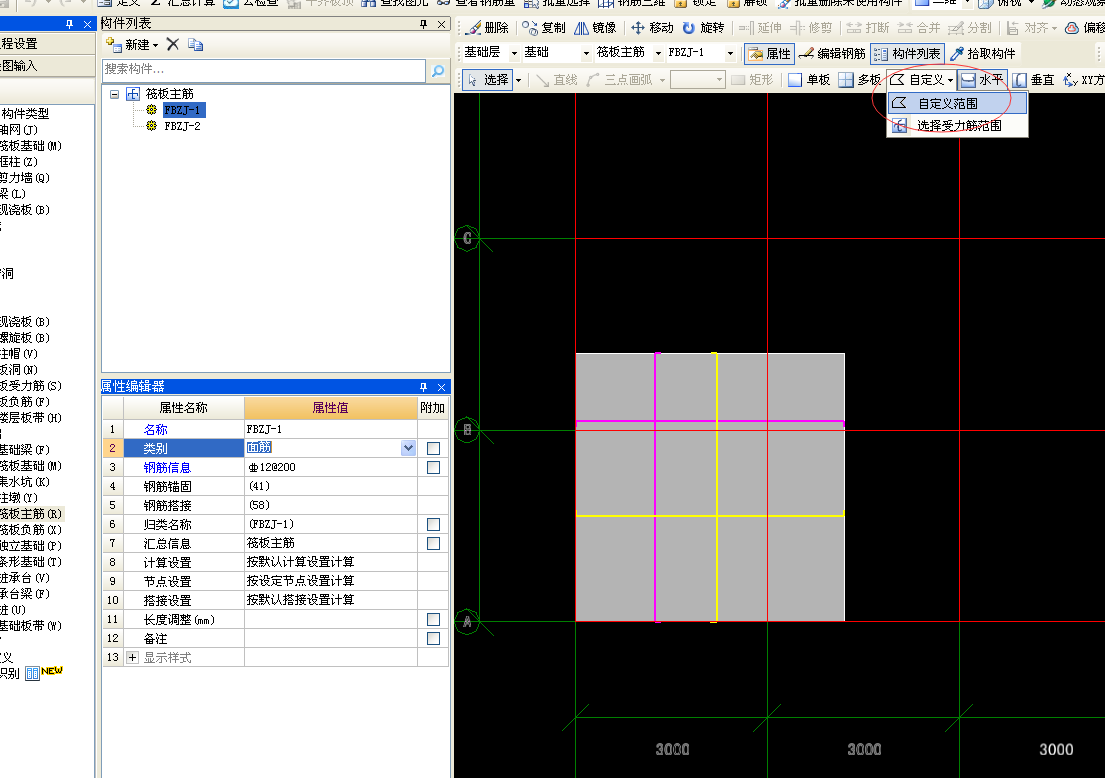Viewport: 1105px width, 778px height.
Task: Choose 自定义范围 from dropdown menu
Action: point(957,104)
